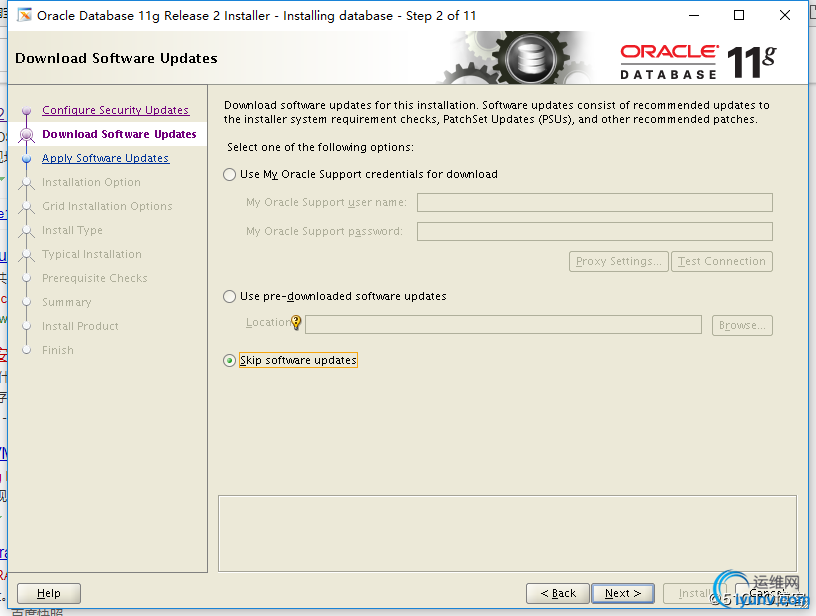Click the Browse button for location
816x616 pixels.
[x=742, y=325]
